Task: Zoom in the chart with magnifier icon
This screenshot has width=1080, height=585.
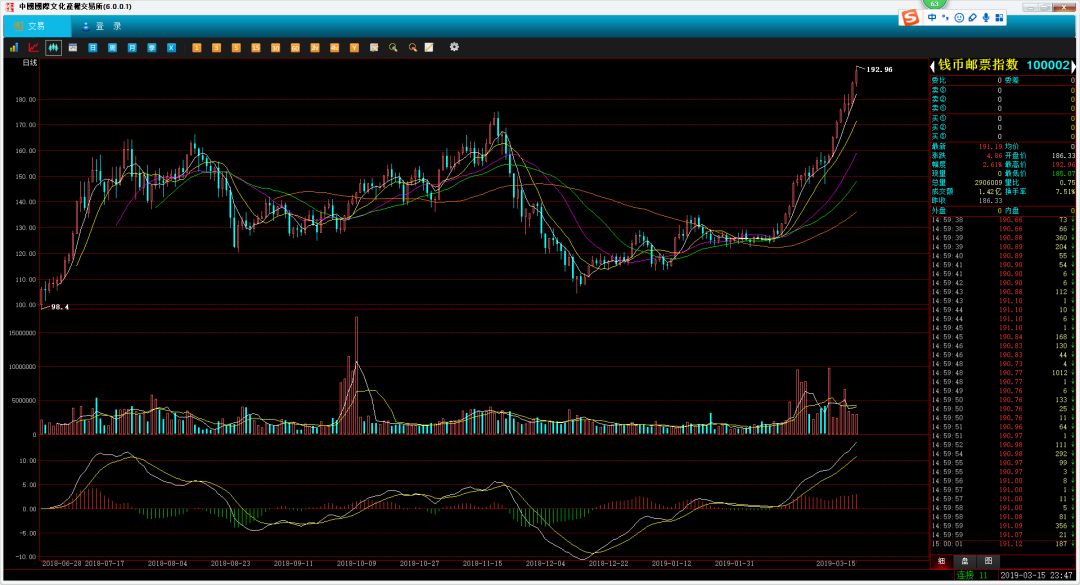Action: 393,48
